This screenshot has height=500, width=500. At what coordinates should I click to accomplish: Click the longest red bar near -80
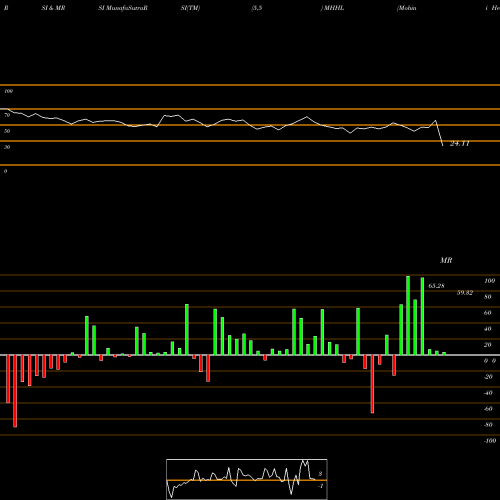tap(15, 391)
